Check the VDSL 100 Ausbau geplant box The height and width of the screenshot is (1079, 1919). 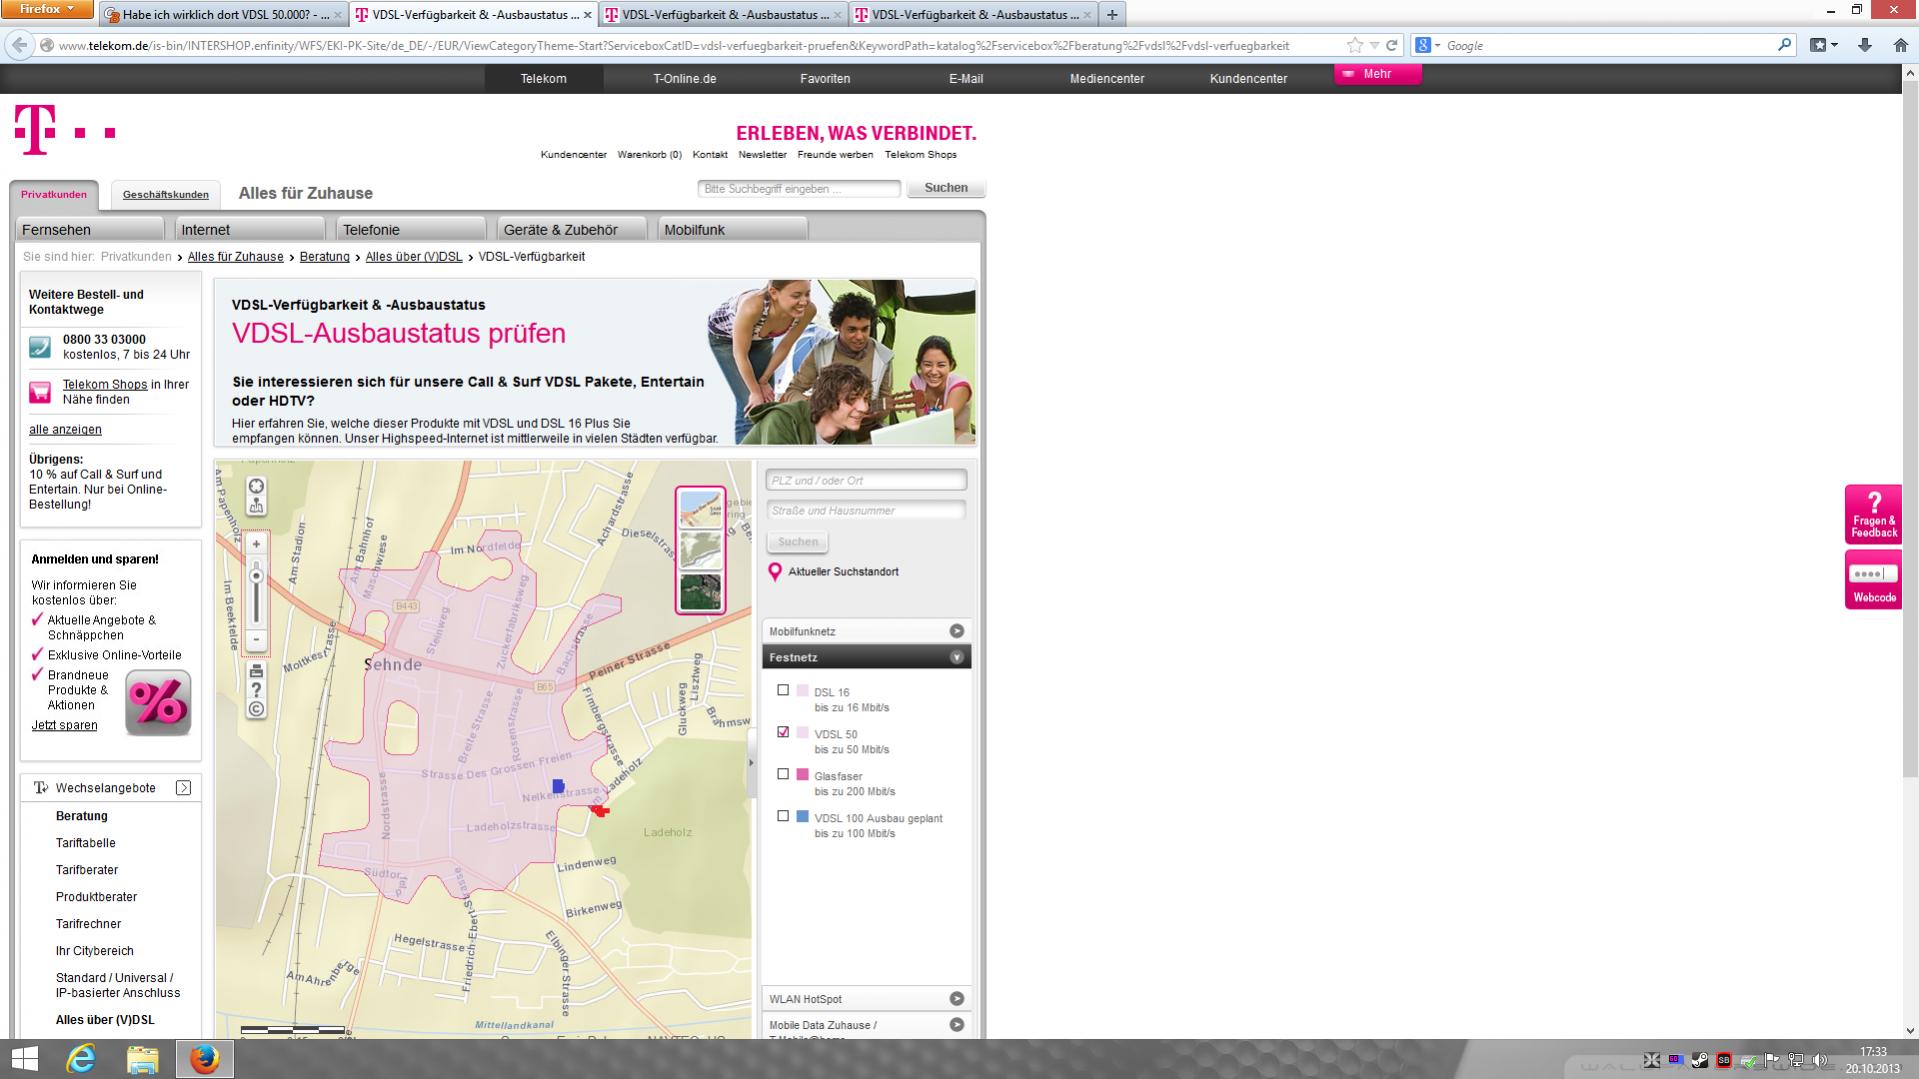(783, 816)
